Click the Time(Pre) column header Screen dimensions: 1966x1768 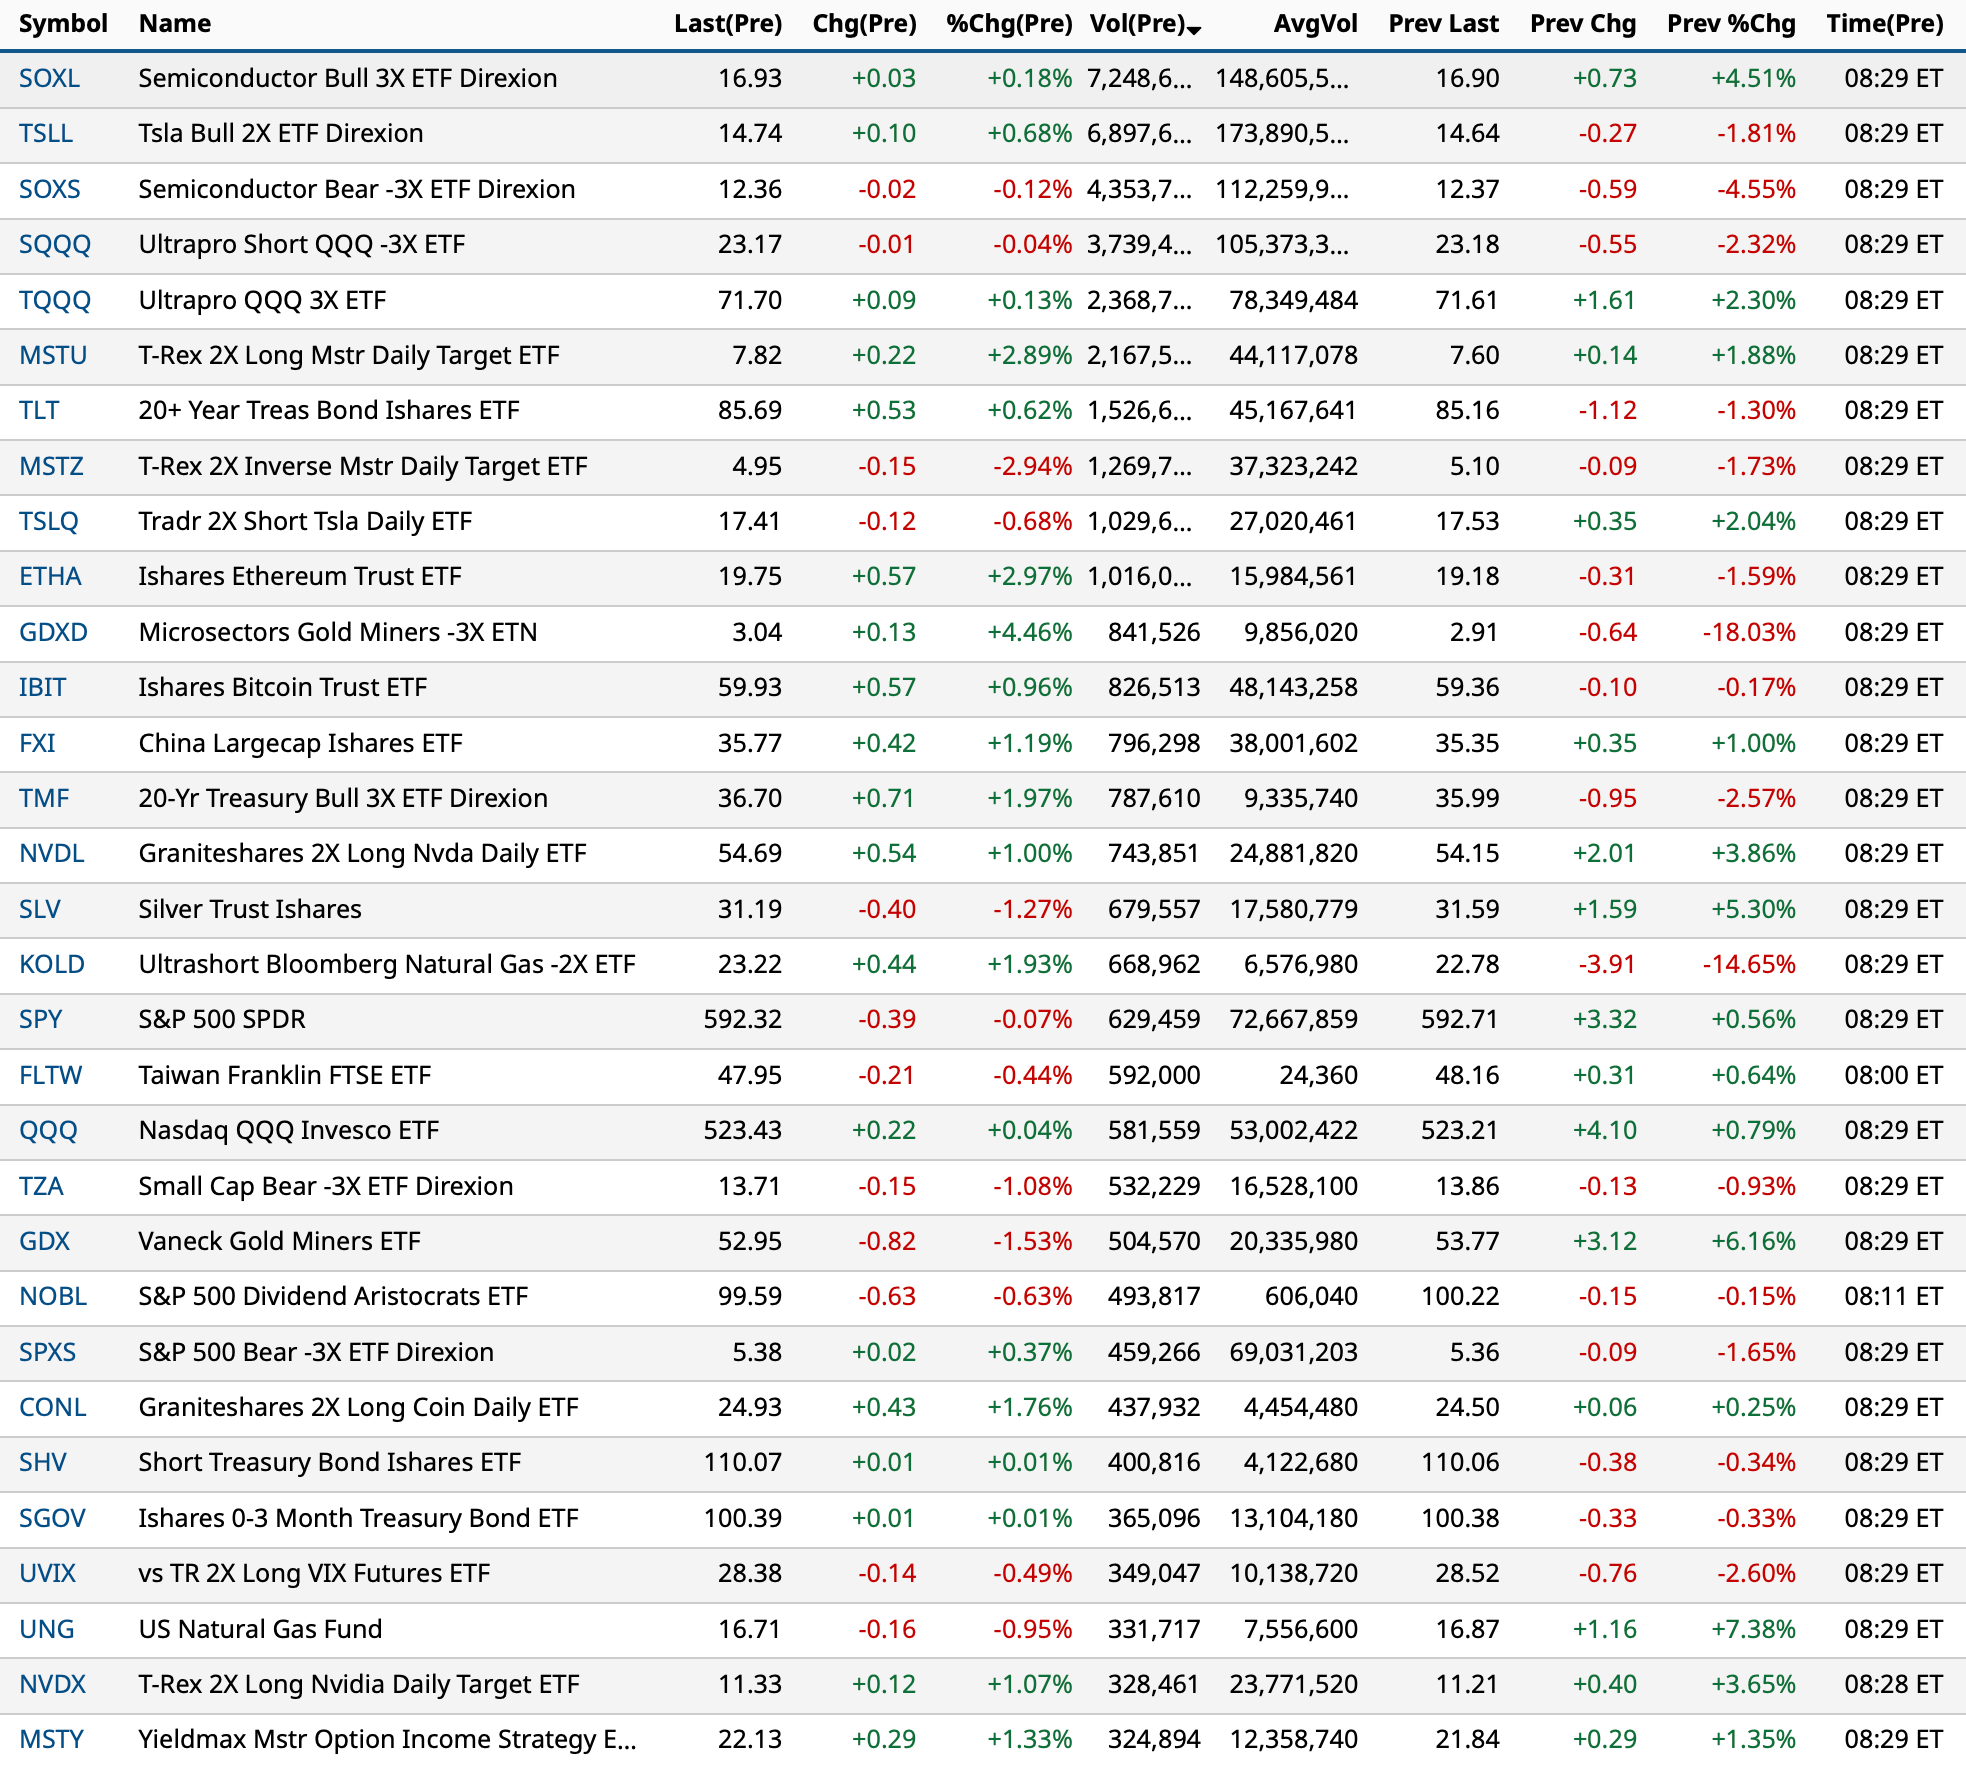(1884, 24)
